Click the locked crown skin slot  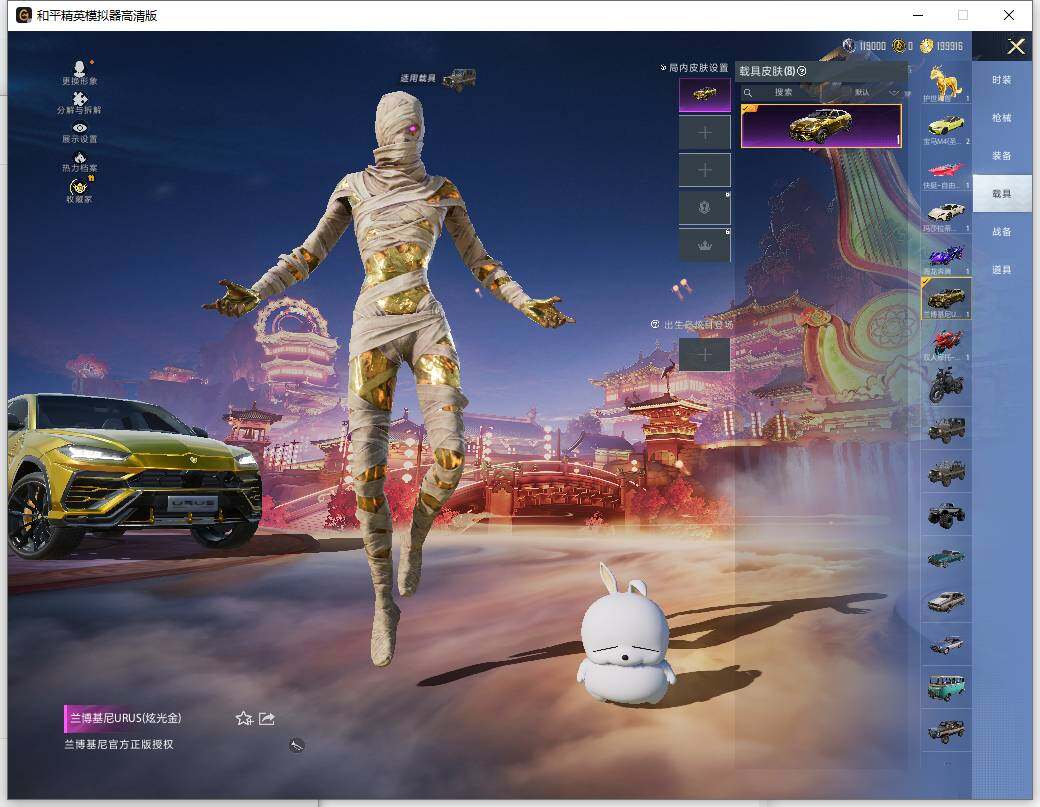704,245
